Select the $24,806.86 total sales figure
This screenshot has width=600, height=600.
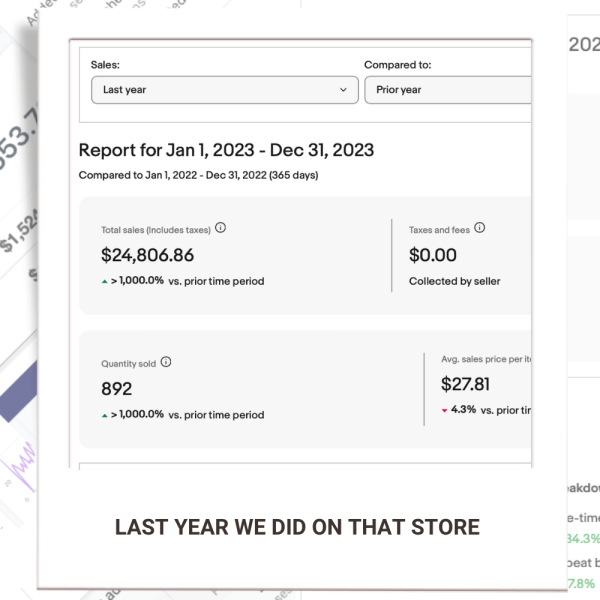pos(148,255)
